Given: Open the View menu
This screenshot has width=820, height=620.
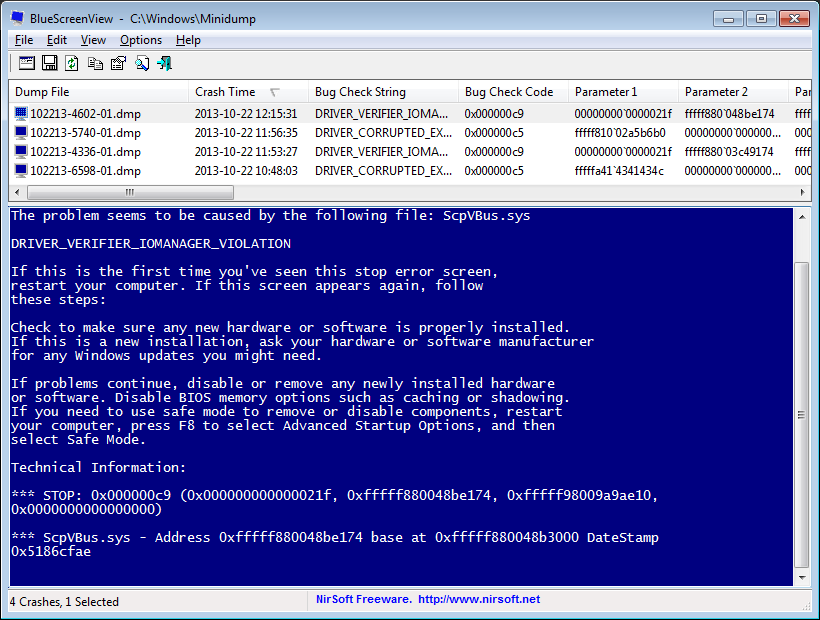Looking at the screenshot, I should (x=93, y=40).
